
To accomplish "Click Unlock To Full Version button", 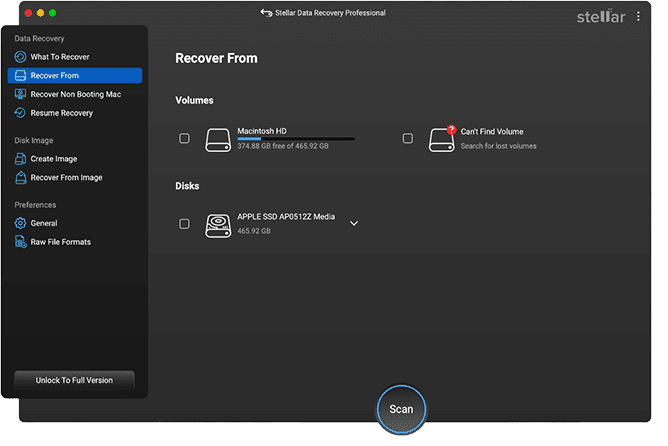I will pyautogui.click(x=75, y=380).
